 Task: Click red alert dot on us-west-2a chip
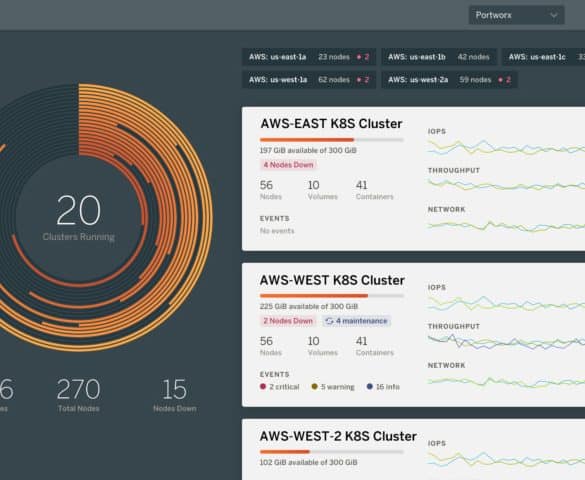tap(500, 80)
